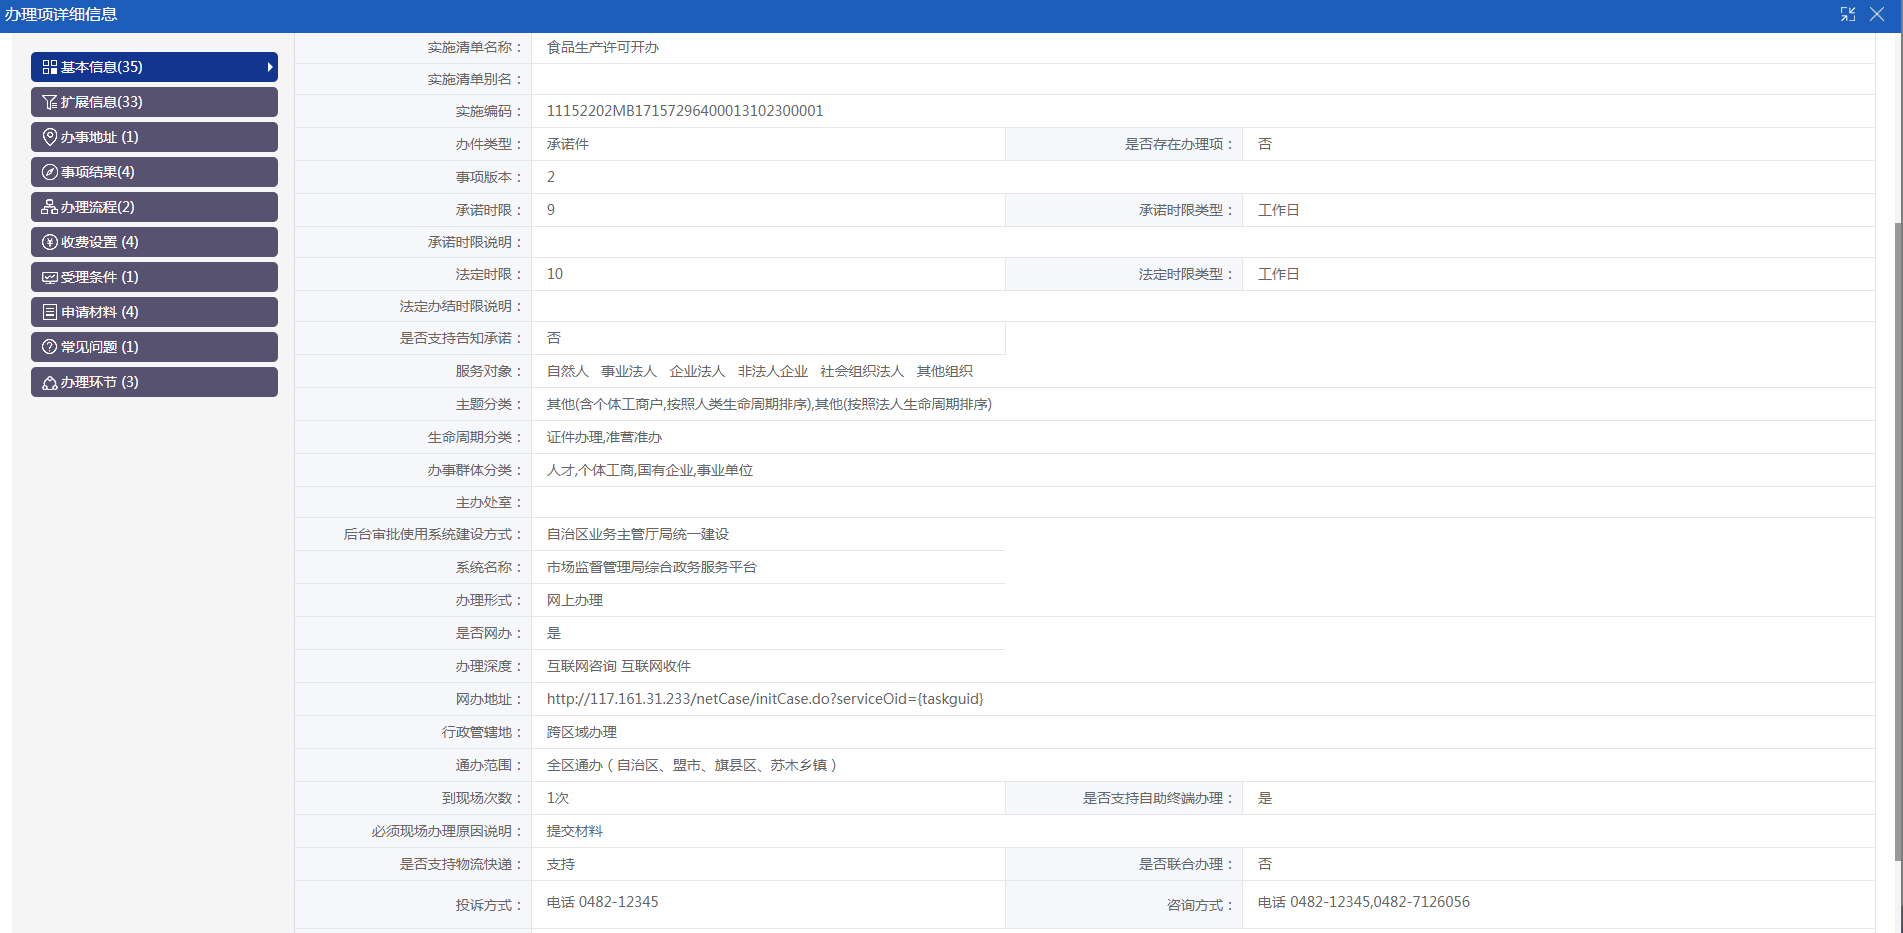
Task: Open the 办理环节 (3) sidebar section
Action: [154, 382]
